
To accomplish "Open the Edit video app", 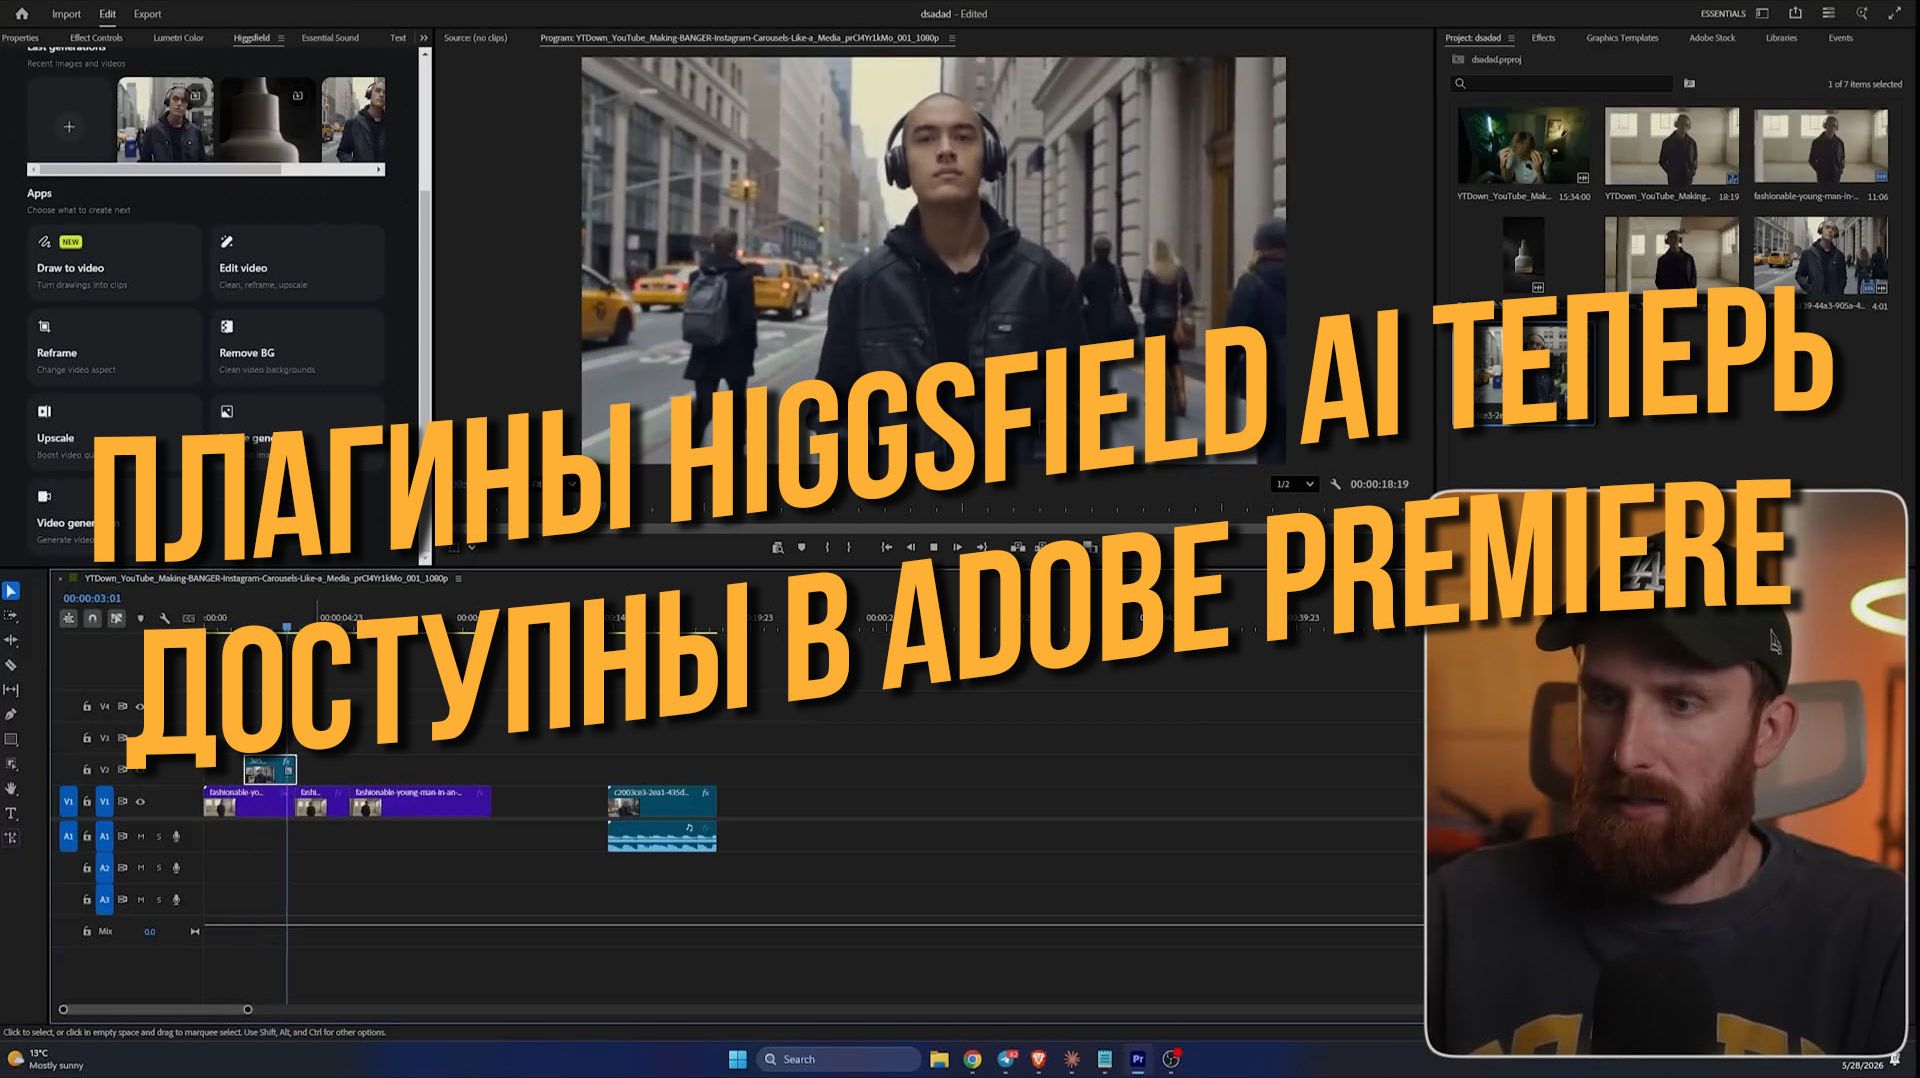I will tap(297, 263).
